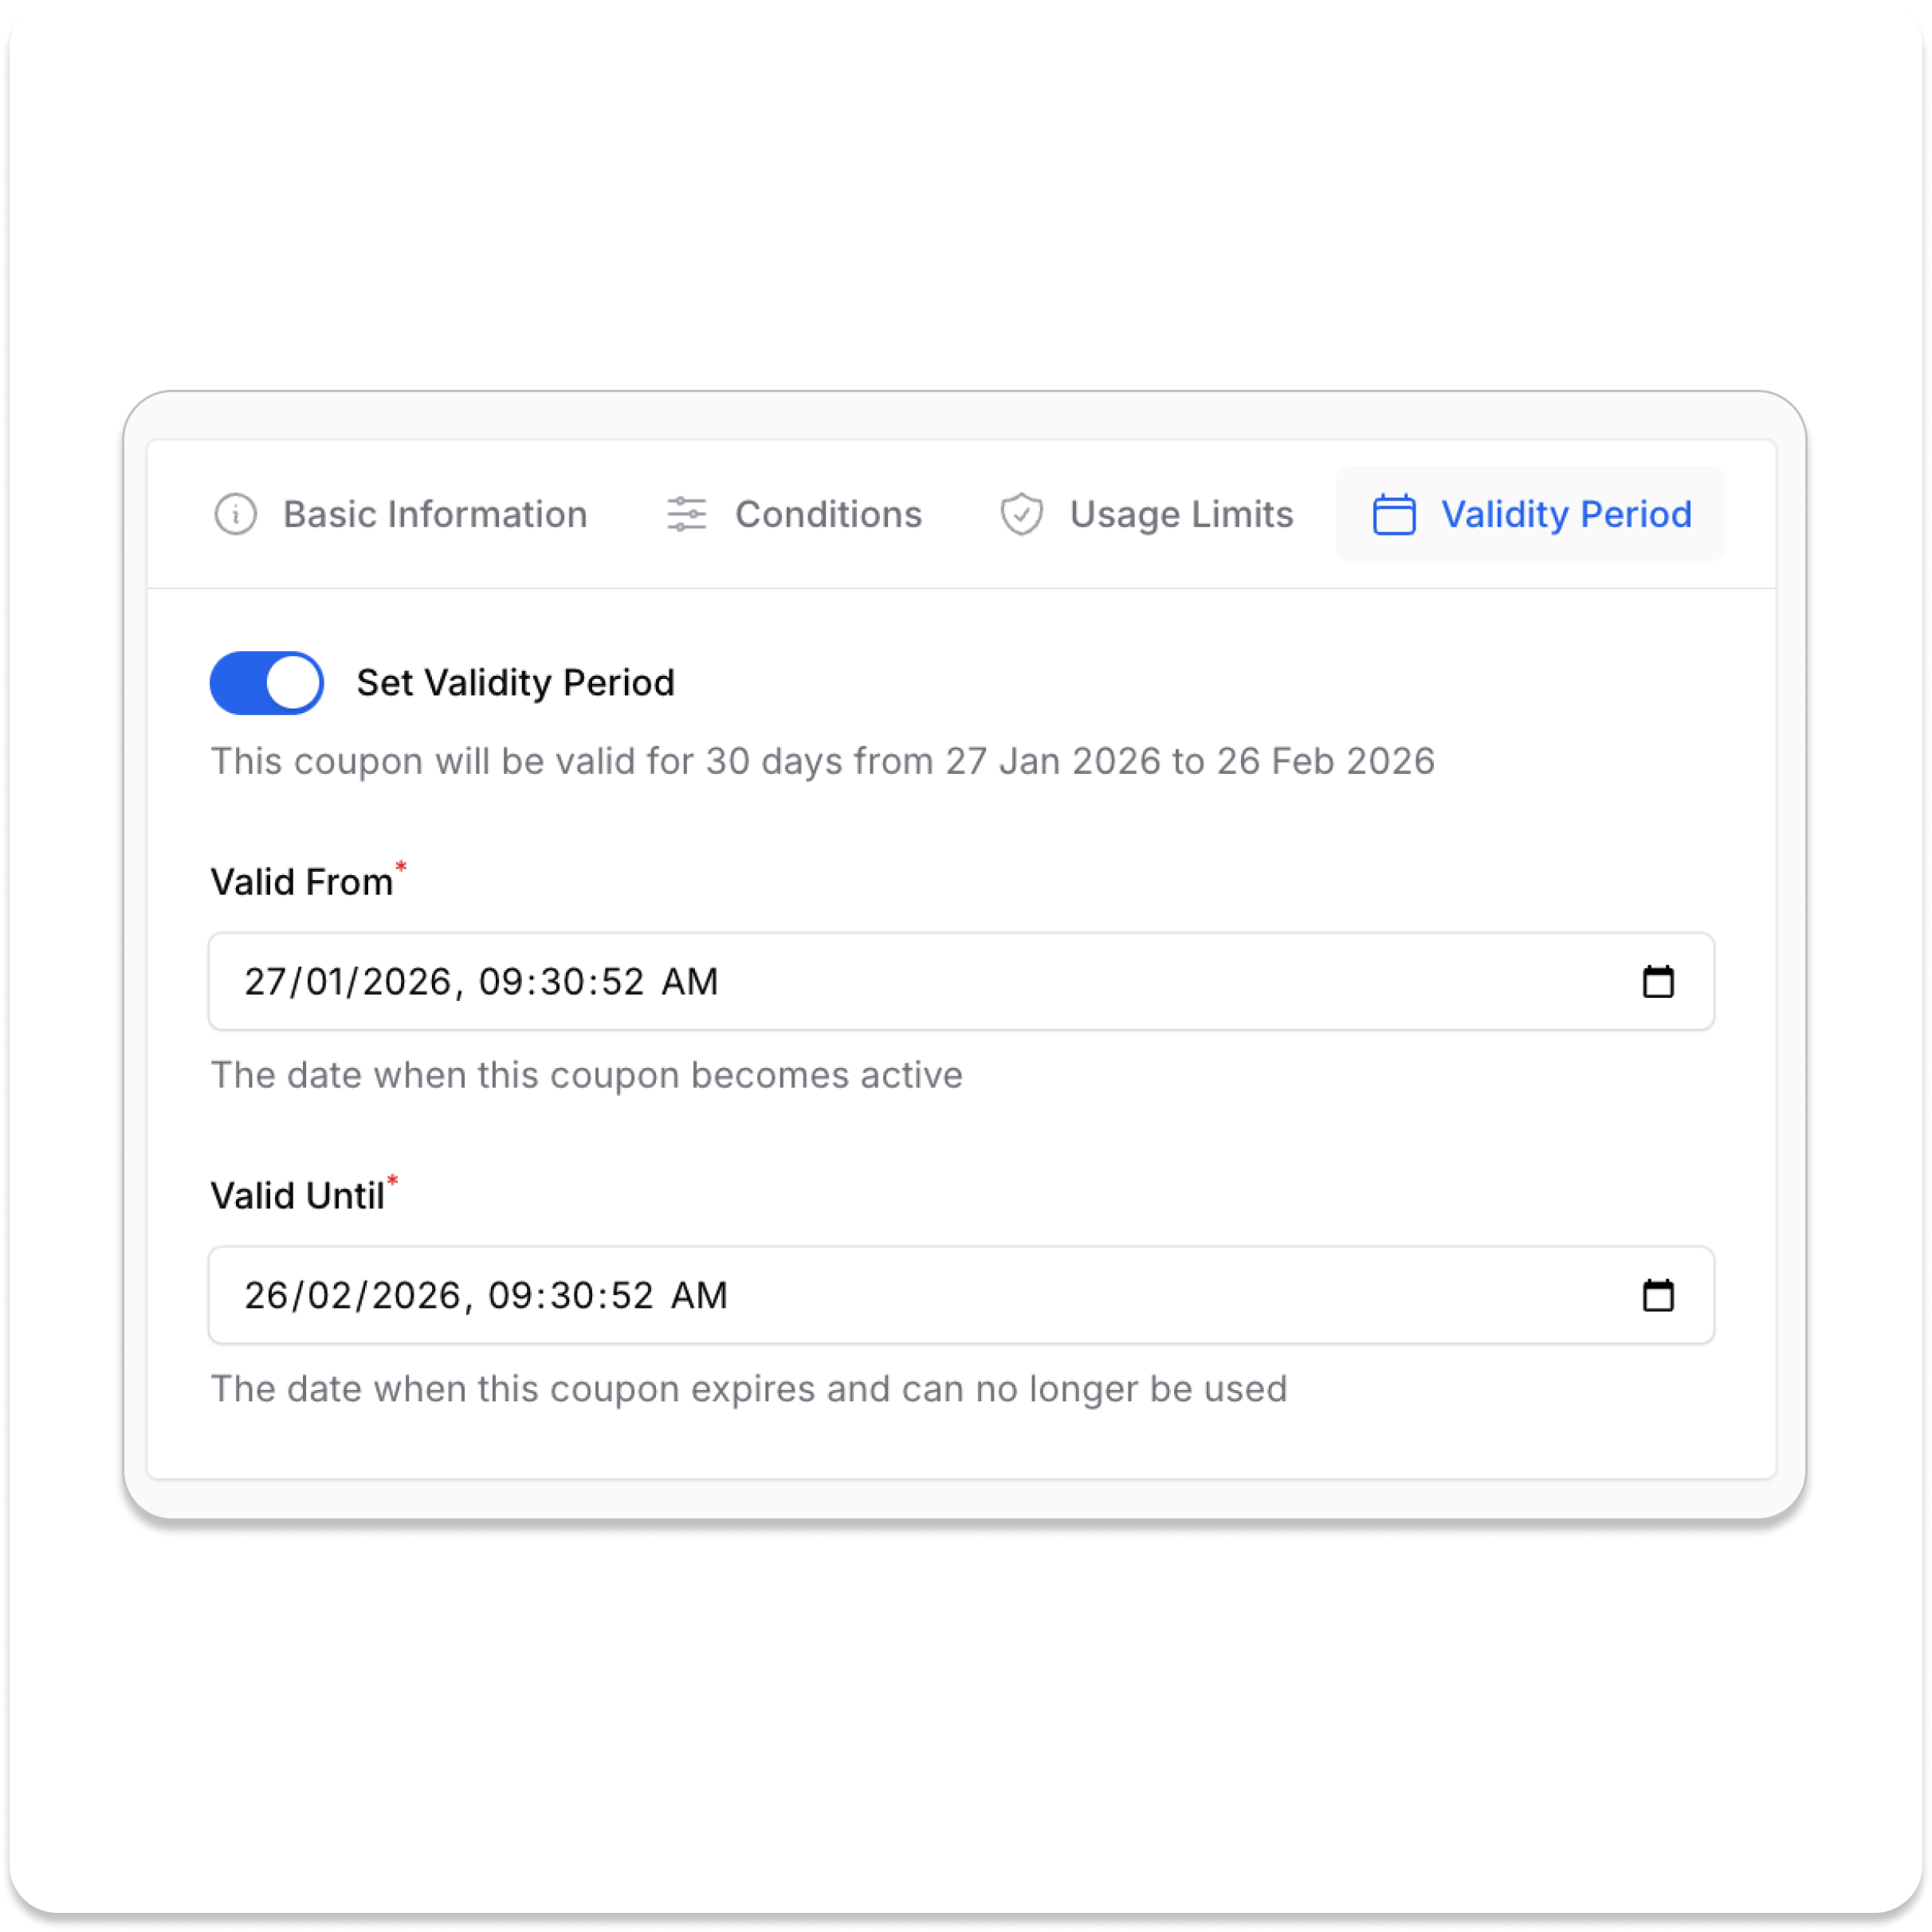
Task: Click the Valid From field label
Action: click(302, 882)
